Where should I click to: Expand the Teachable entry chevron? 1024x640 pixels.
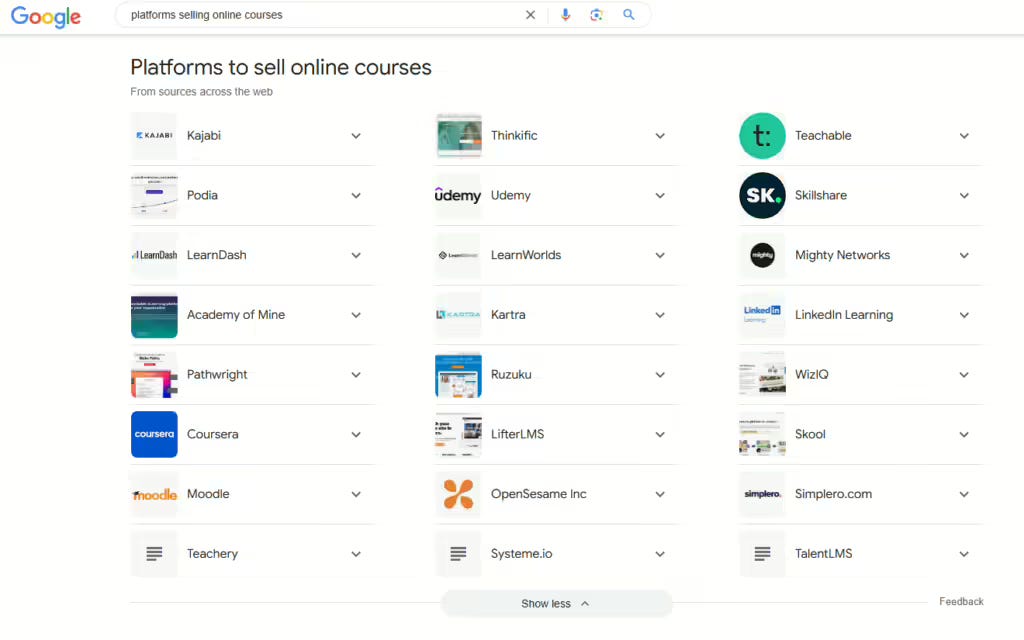pos(964,136)
